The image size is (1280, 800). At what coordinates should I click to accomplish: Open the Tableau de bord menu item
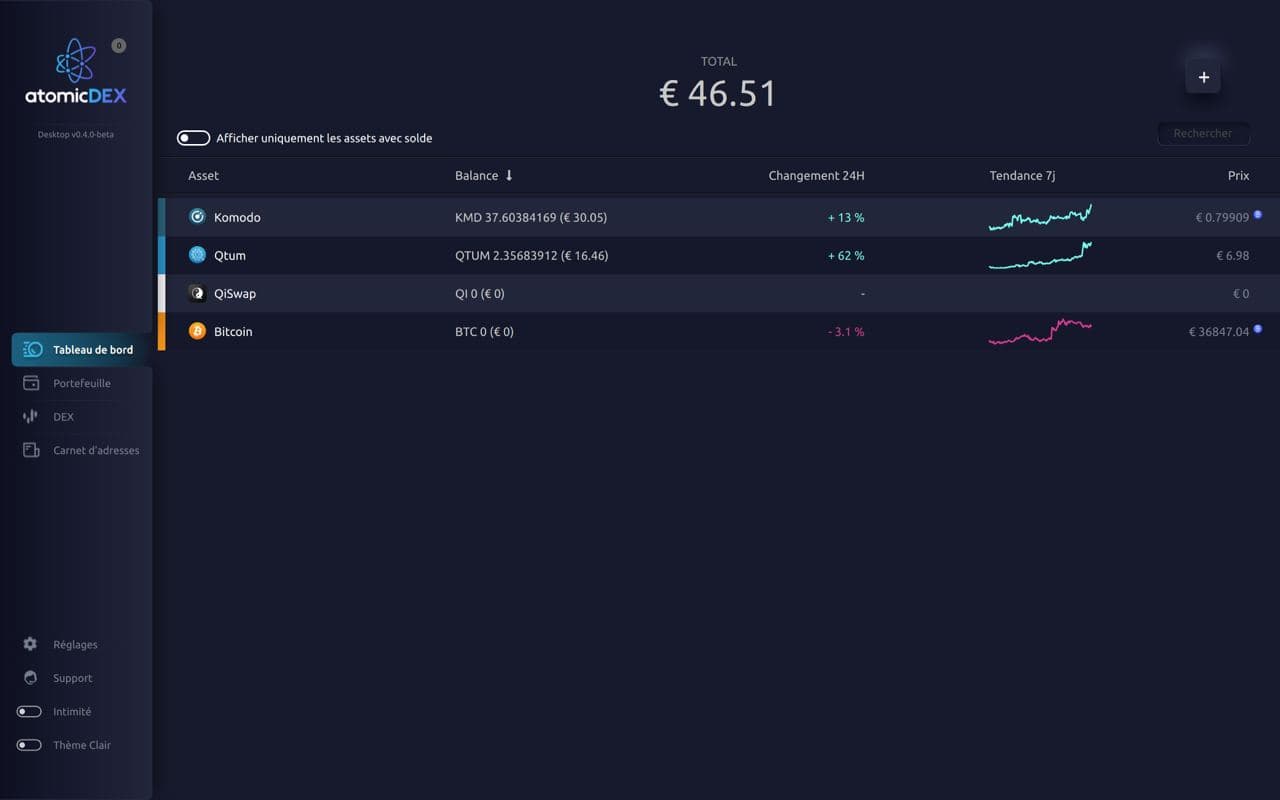82,350
